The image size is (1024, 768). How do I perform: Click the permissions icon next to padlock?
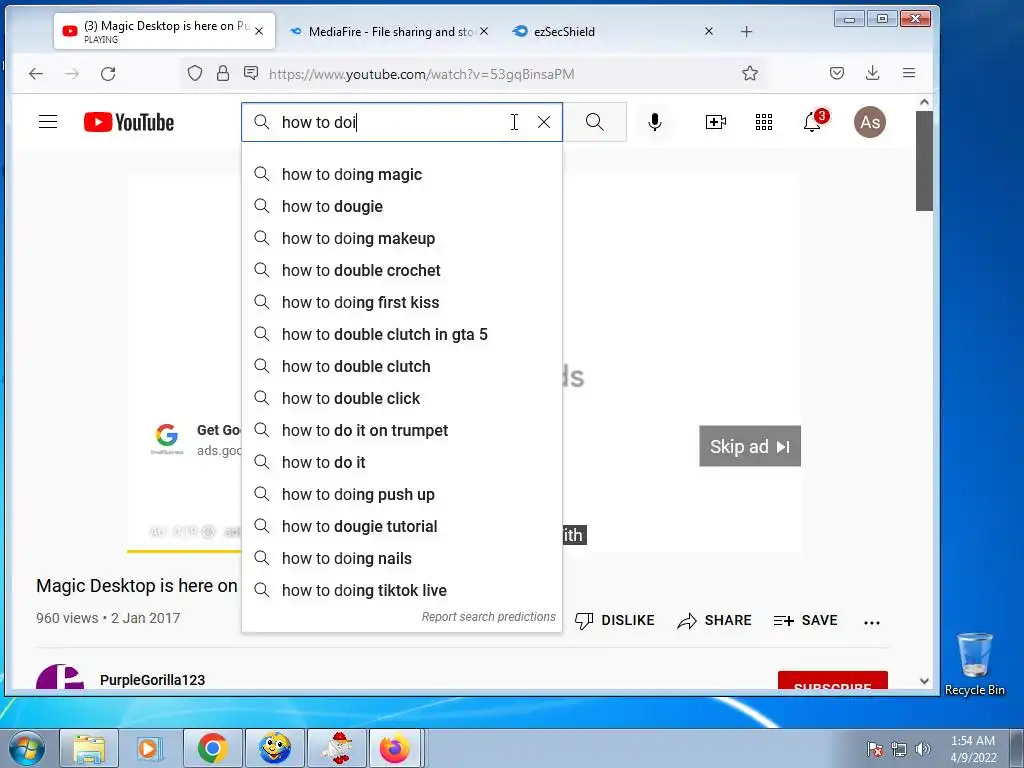tap(251, 73)
